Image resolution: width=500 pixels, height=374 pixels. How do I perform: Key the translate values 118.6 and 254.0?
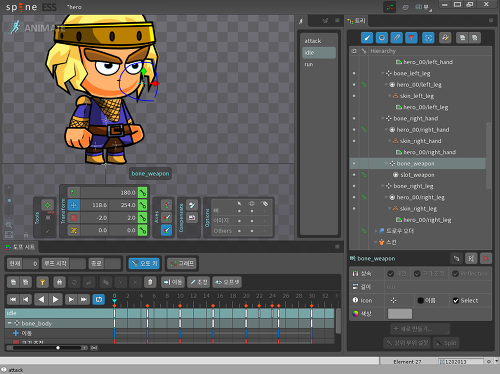[x=142, y=205]
